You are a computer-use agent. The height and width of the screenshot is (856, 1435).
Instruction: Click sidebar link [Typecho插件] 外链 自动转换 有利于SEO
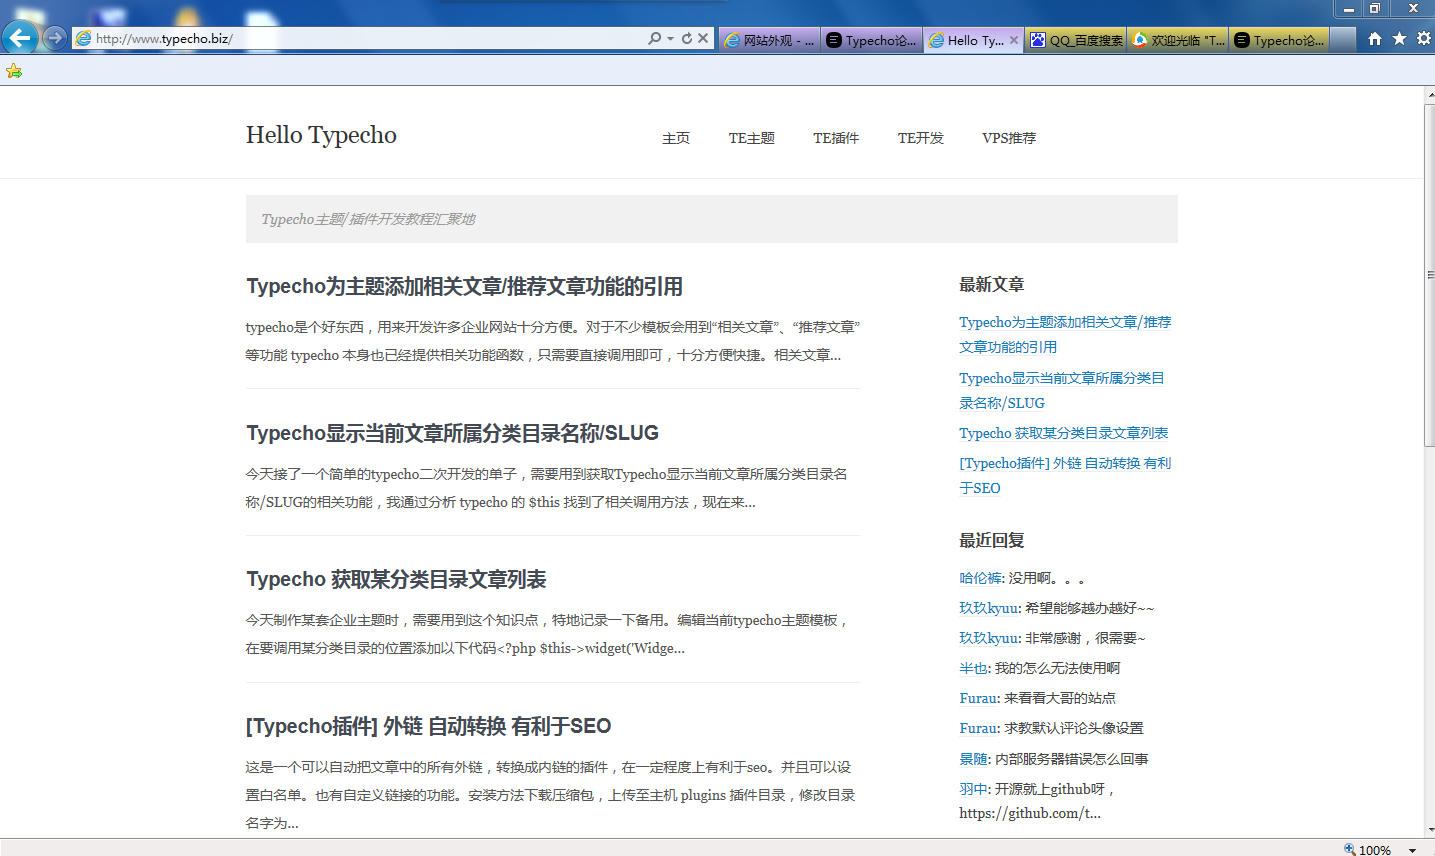(x=1065, y=475)
